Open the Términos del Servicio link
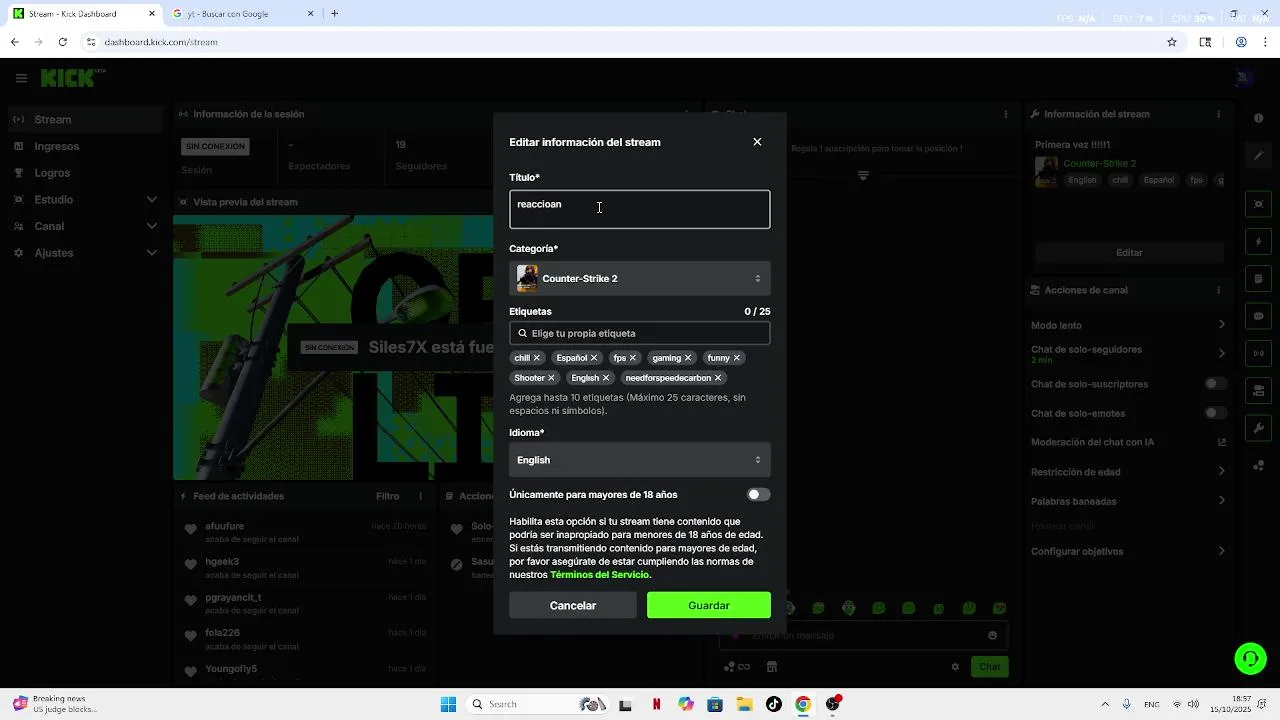The height and width of the screenshot is (720, 1280). [x=600, y=575]
